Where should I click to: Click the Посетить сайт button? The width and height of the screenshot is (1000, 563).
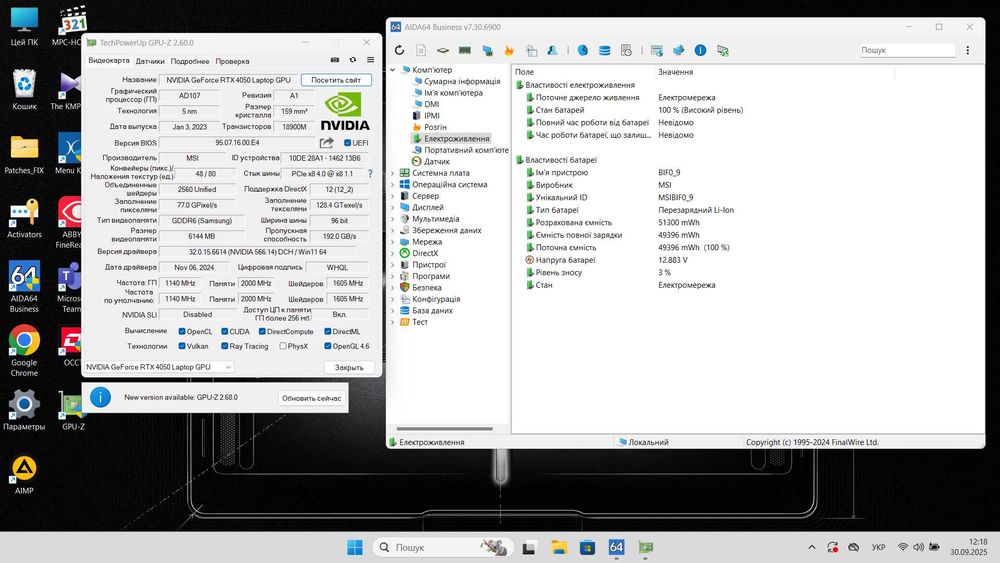(x=336, y=80)
